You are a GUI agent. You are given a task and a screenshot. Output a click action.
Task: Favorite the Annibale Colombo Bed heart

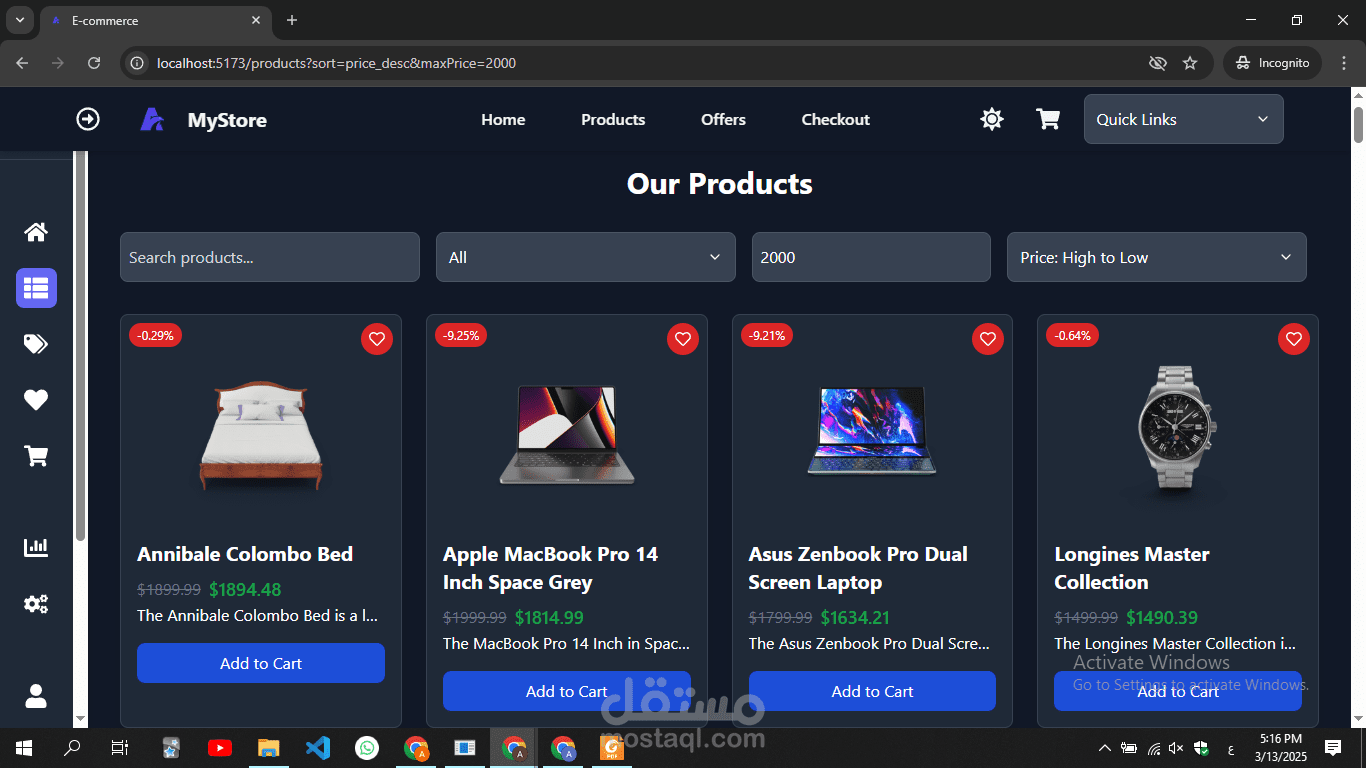click(x=377, y=339)
